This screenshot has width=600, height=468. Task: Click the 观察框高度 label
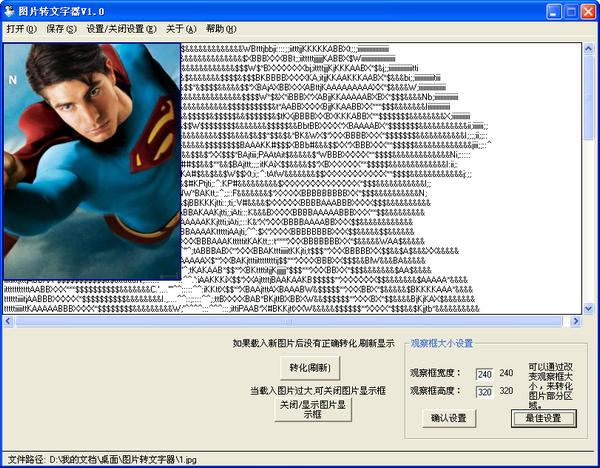click(x=435, y=391)
